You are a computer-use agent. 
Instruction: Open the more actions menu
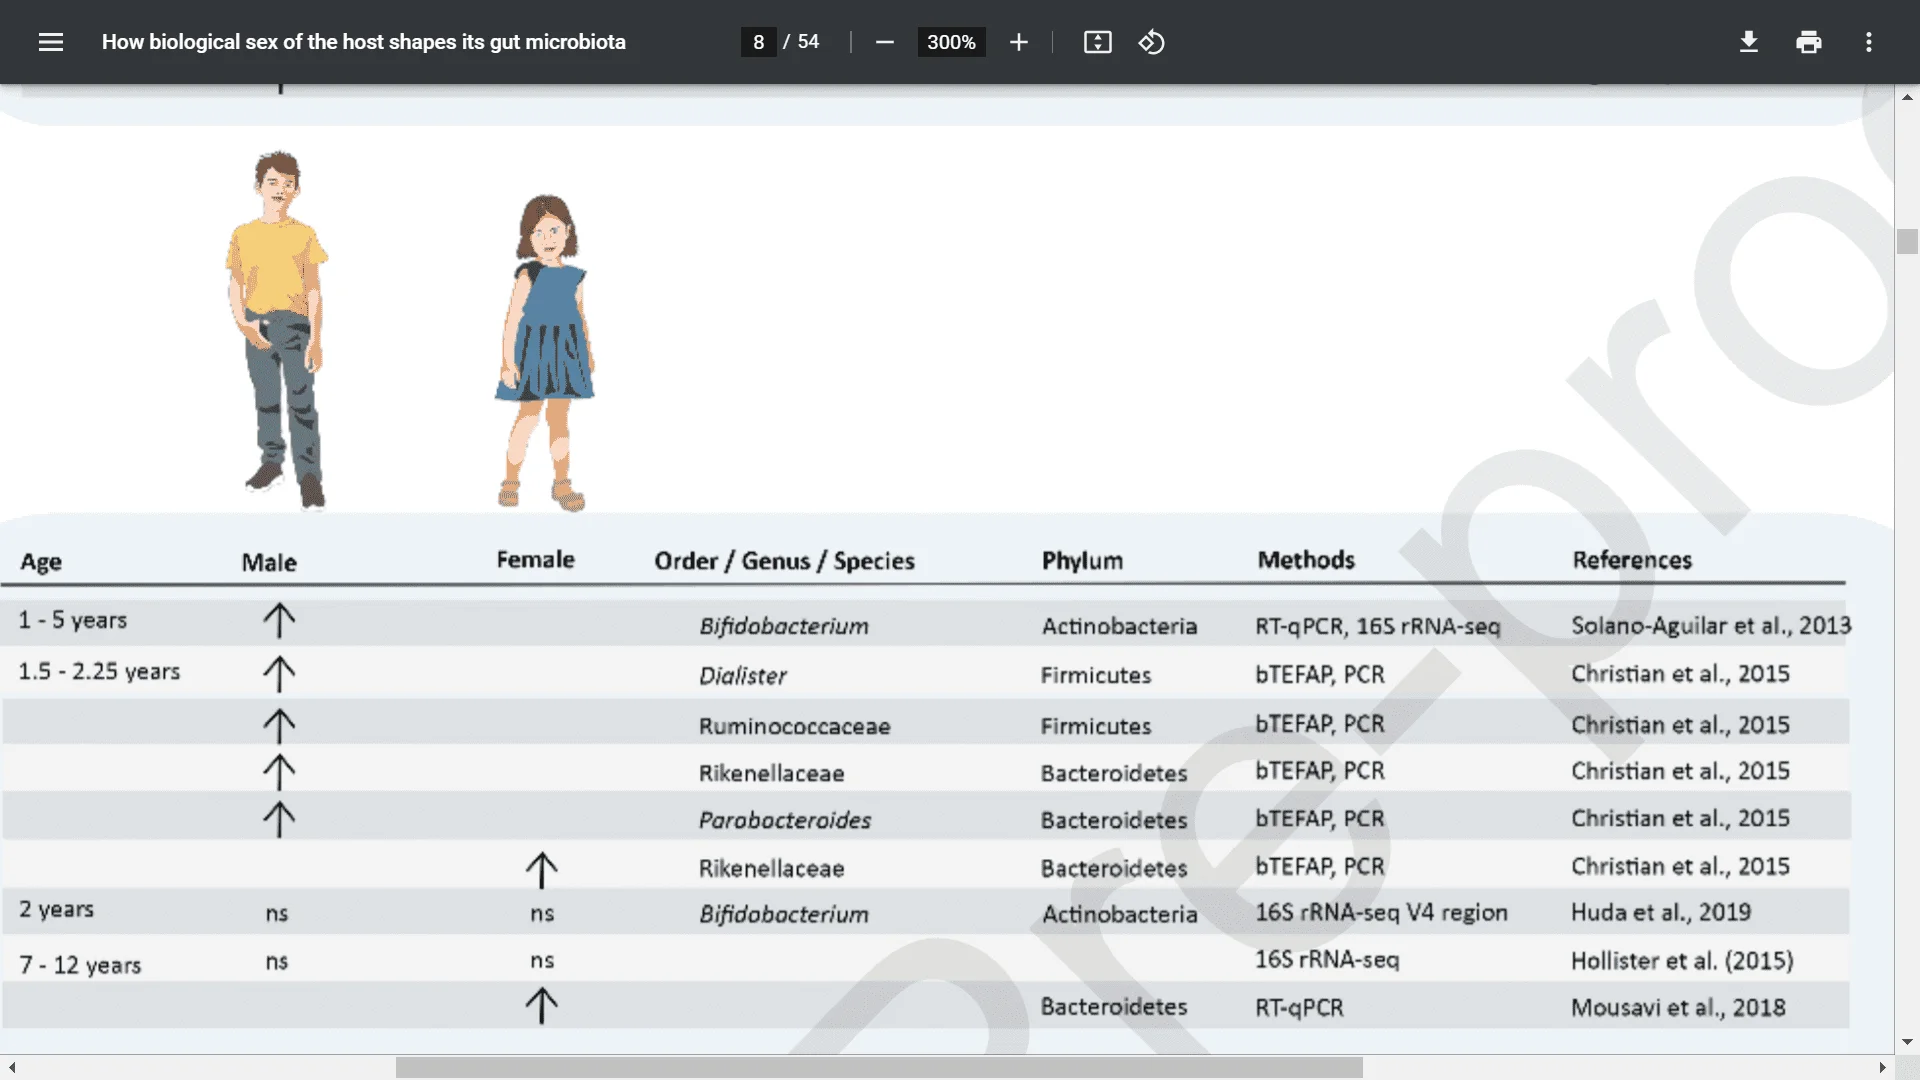(x=1868, y=42)
